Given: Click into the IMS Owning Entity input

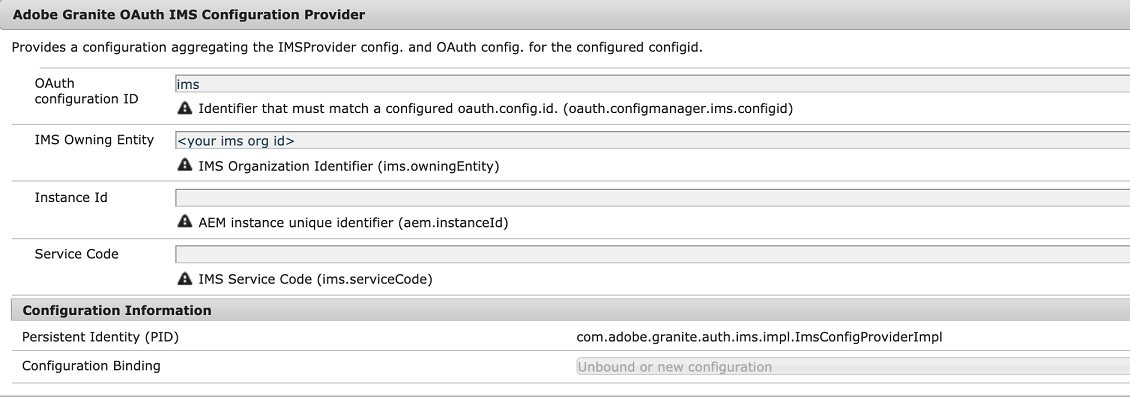Looking at the screenshot, I should click(651, 140).
